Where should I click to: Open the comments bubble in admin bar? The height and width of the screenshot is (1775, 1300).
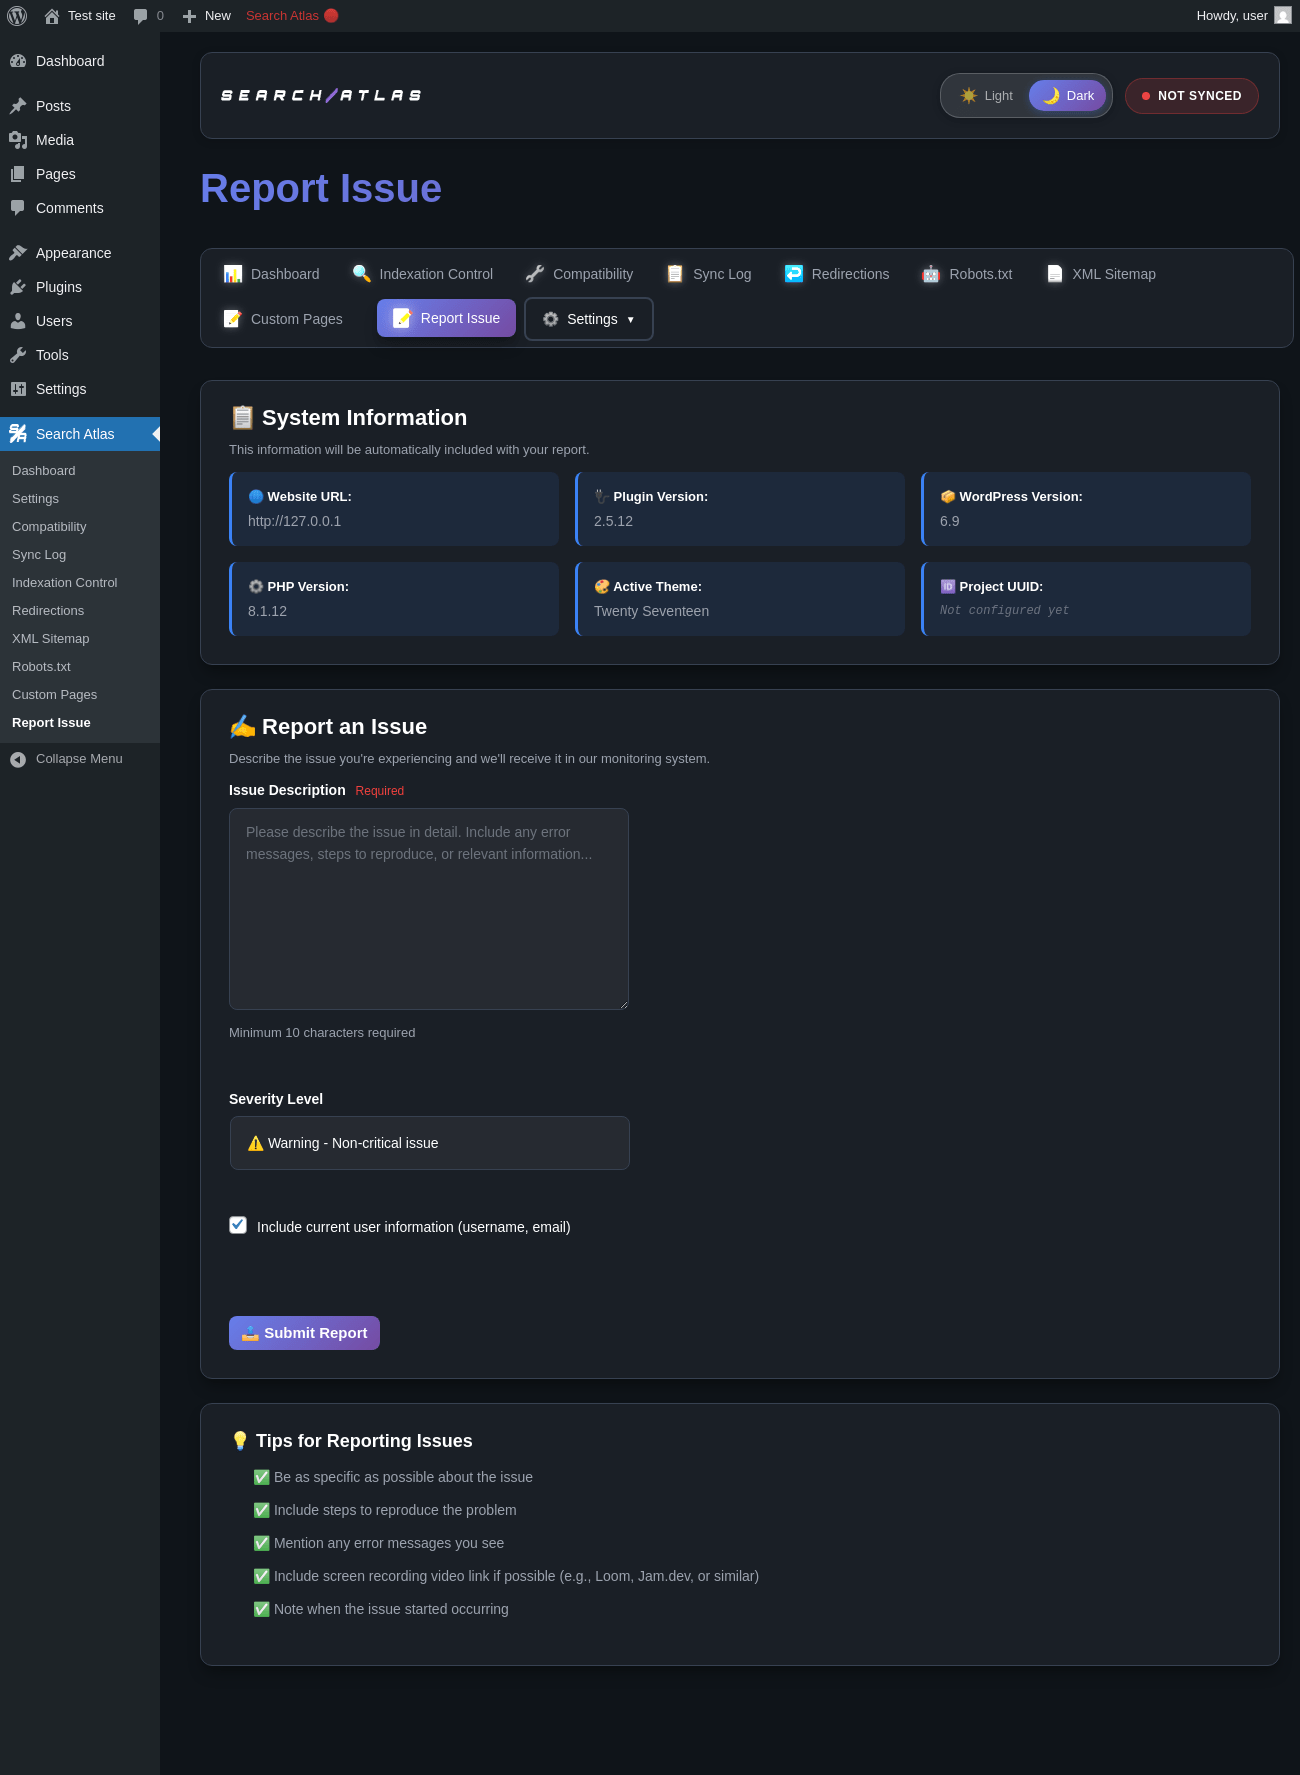140,16
